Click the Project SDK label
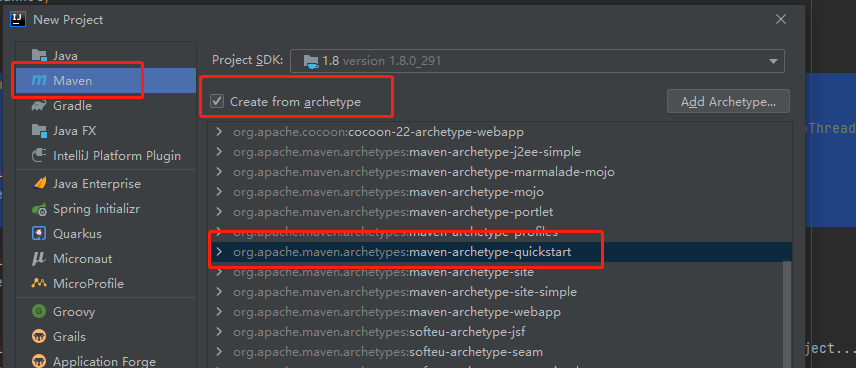The image size is (856, 368). tap(247, 60)
